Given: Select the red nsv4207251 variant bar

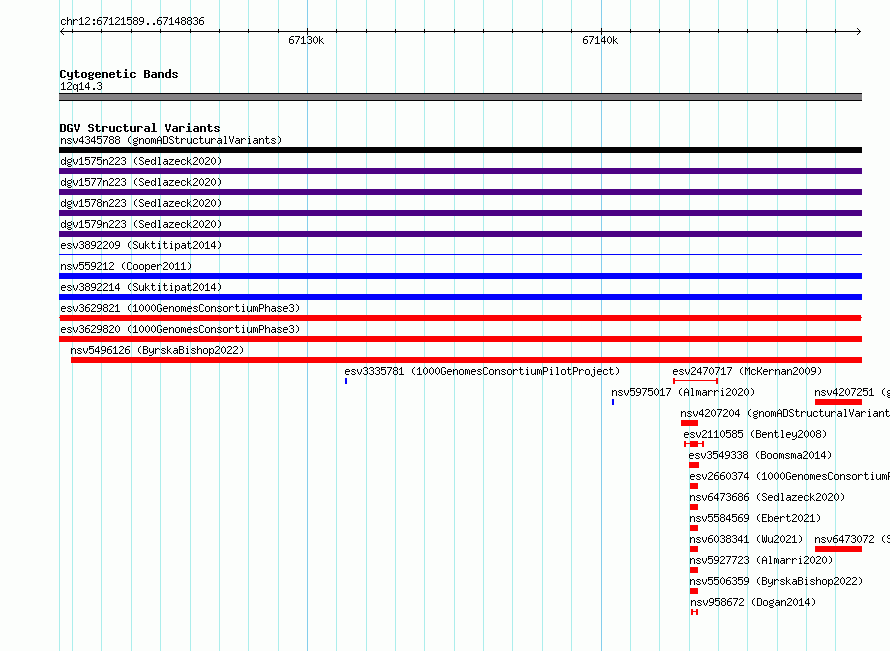Looking at the screenshot, I should point(838,402).
